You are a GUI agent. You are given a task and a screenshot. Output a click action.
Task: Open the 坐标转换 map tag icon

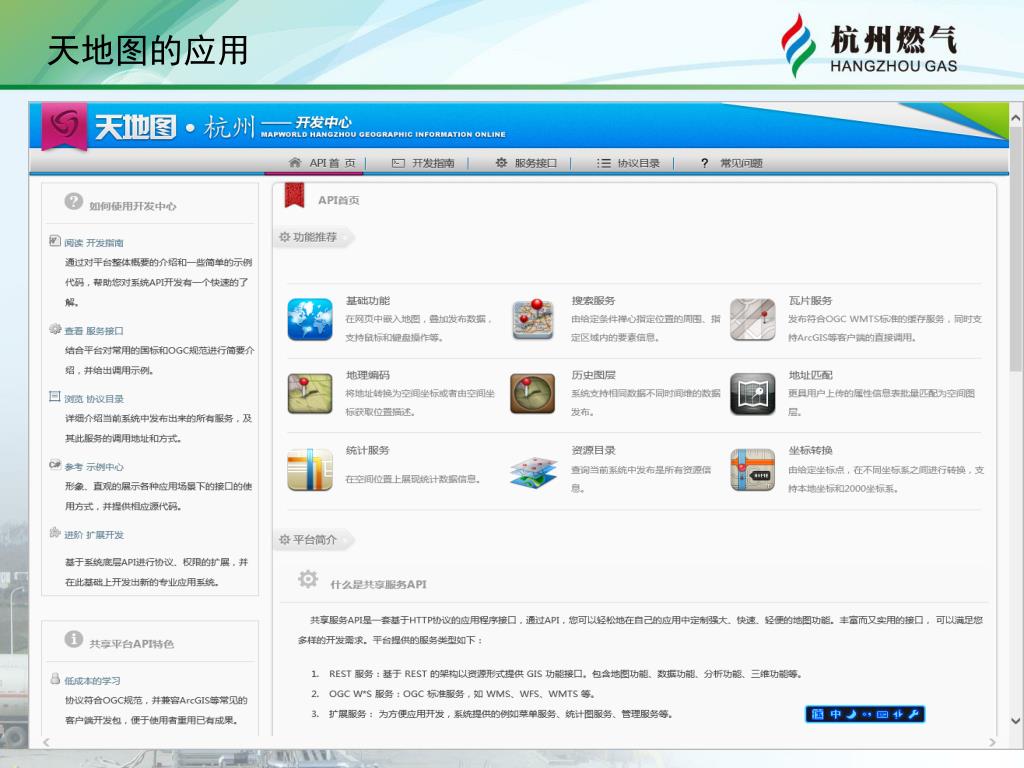(752, 469)
